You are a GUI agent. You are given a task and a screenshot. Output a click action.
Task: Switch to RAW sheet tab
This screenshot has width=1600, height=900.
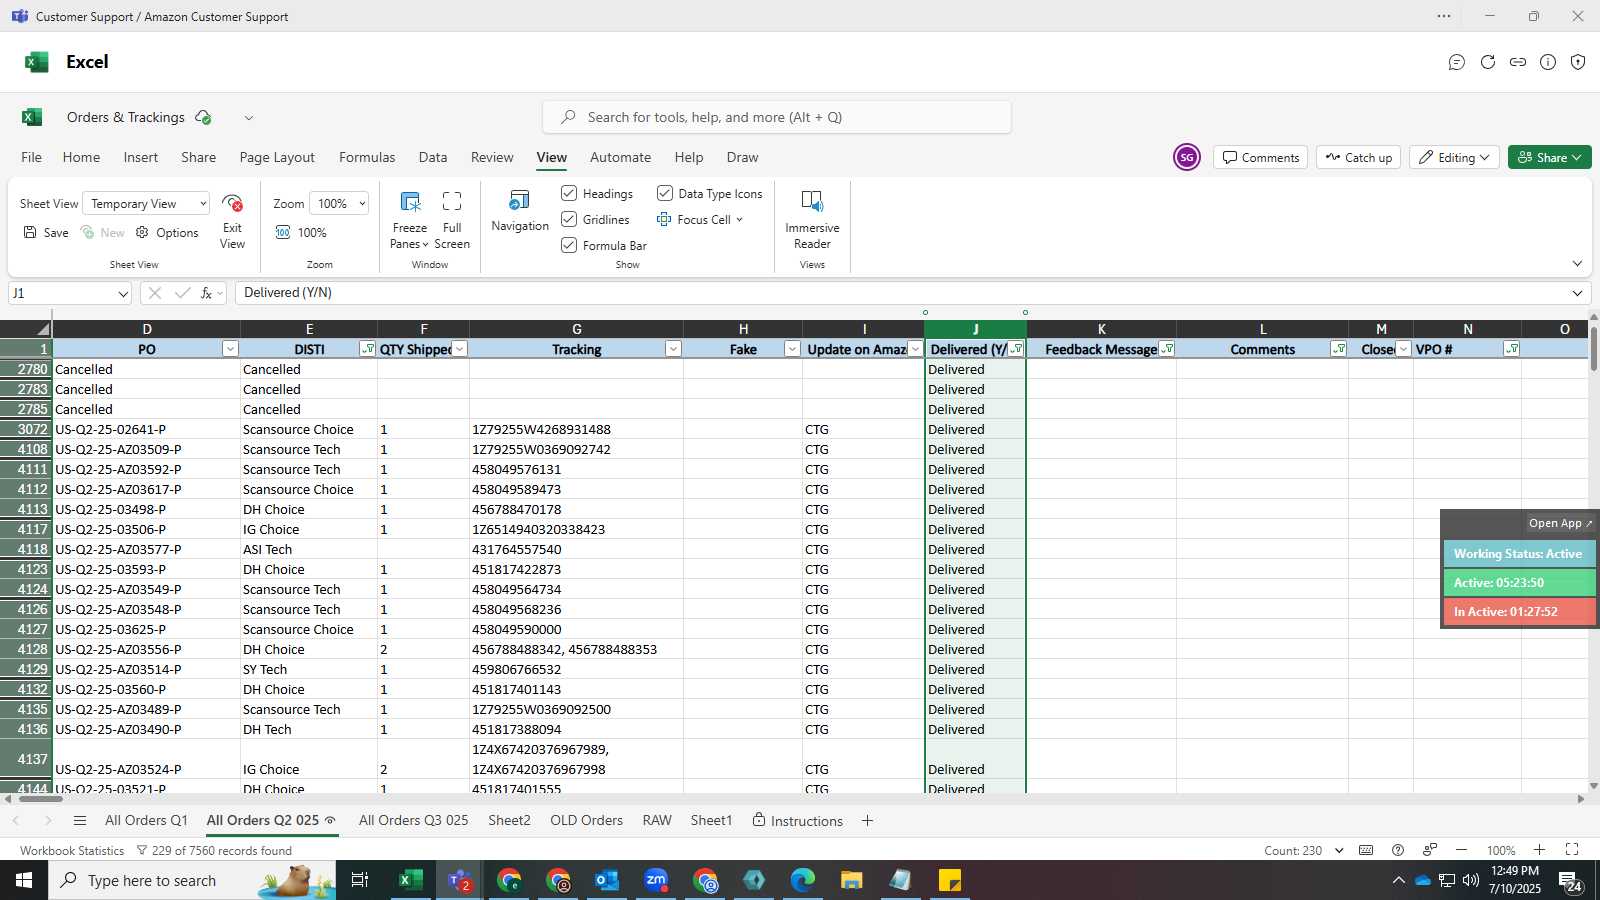click(x=657, y=820)
